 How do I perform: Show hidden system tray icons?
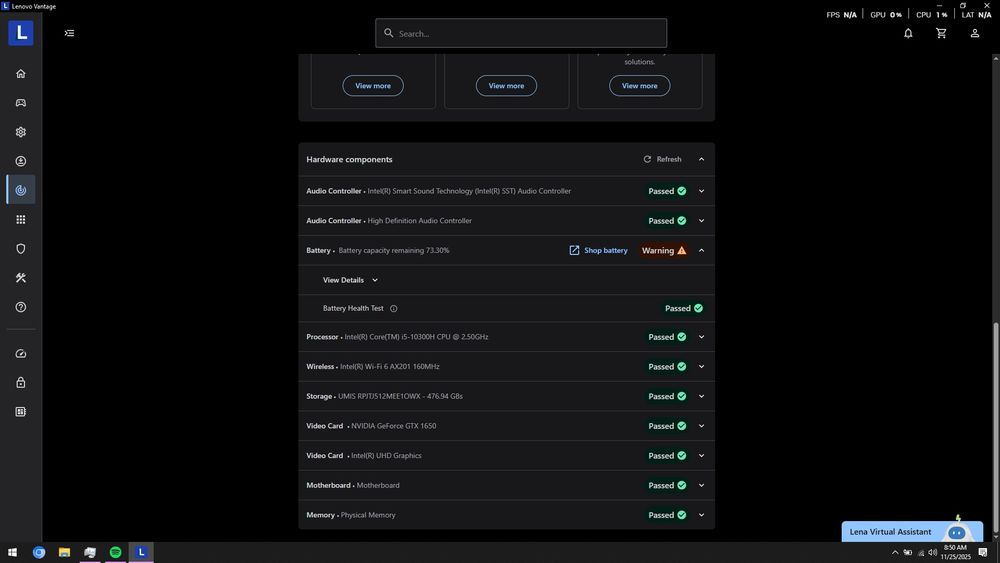click(895, 552)
